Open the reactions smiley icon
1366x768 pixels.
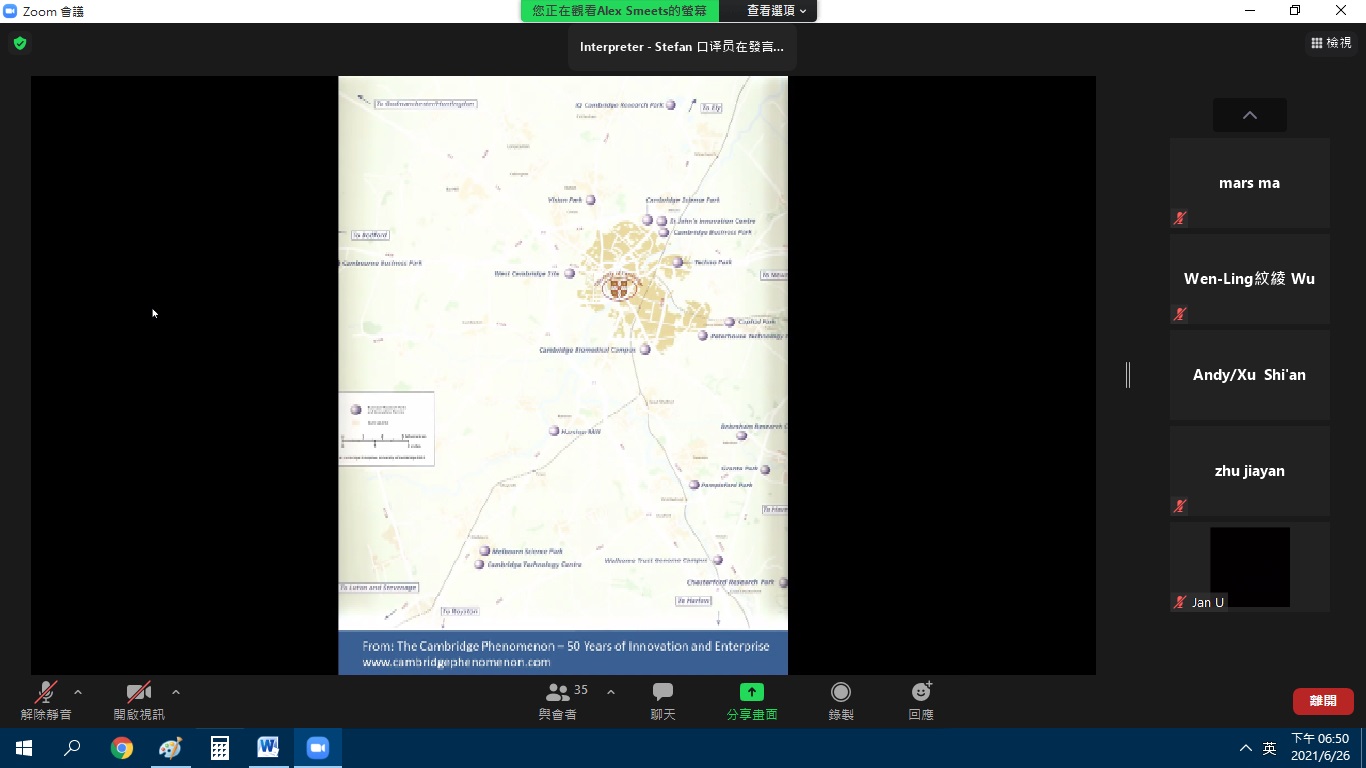921,692
